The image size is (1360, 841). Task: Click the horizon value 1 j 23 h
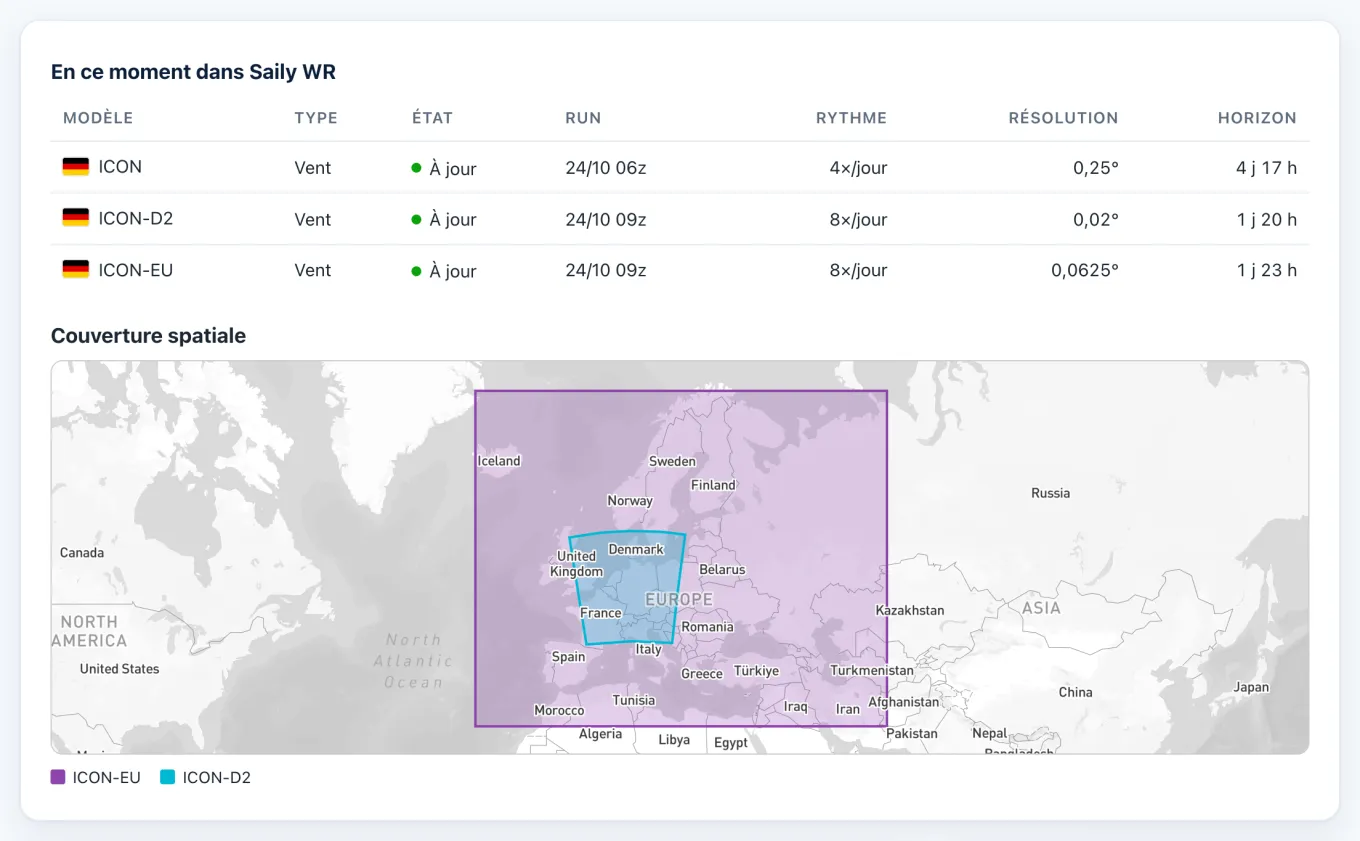pos(1267,270)
